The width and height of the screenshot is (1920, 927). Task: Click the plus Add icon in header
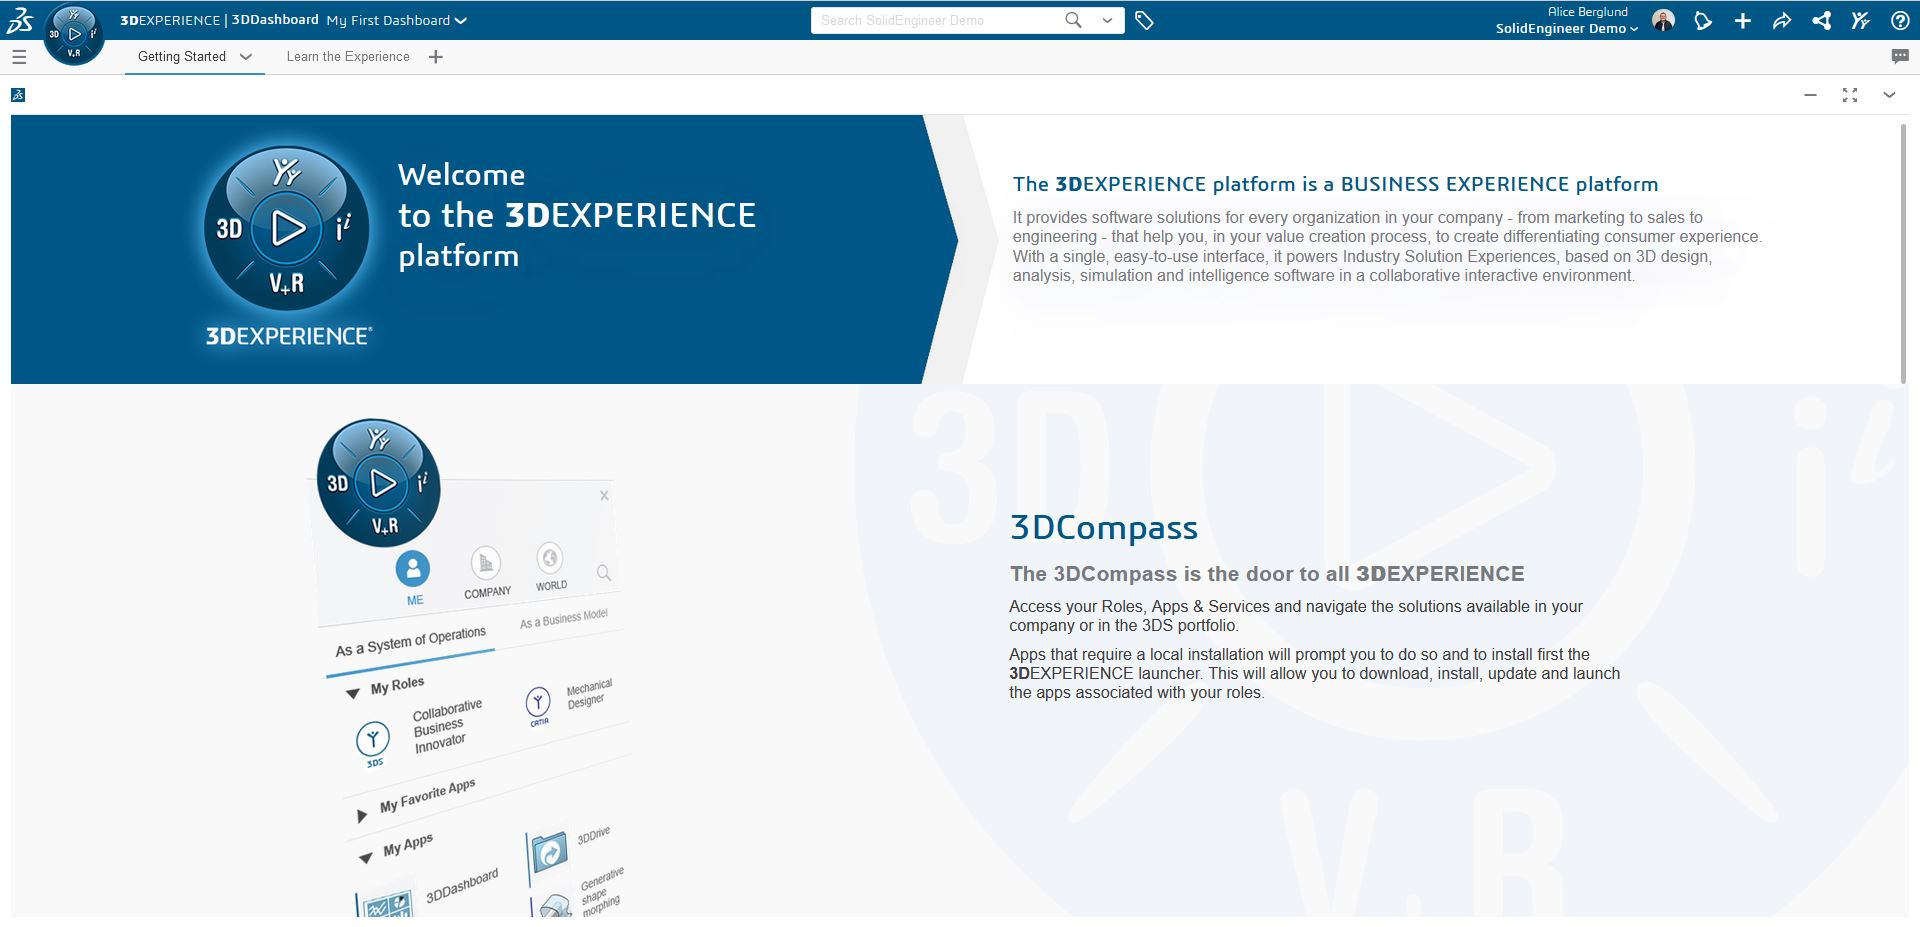[1742, 21]
